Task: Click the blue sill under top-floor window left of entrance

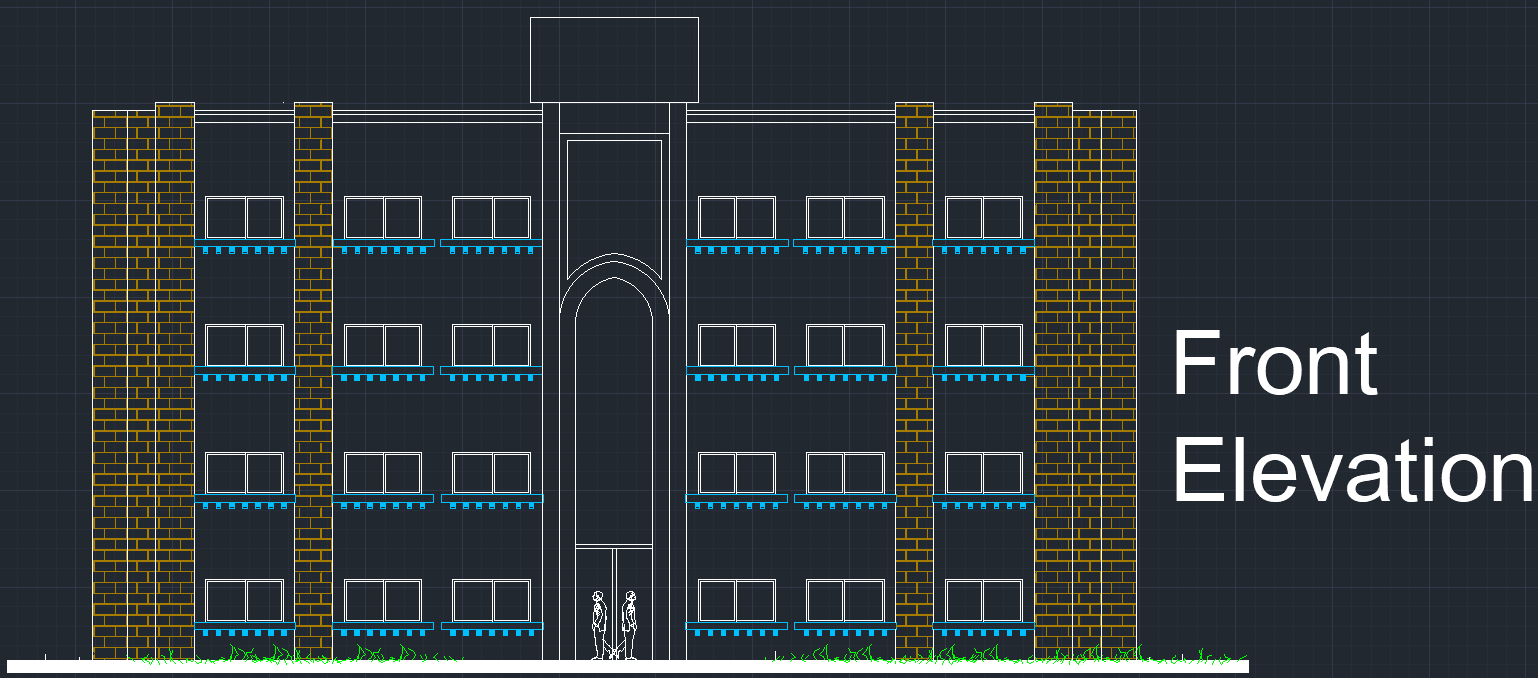Action: pos(491,243)
